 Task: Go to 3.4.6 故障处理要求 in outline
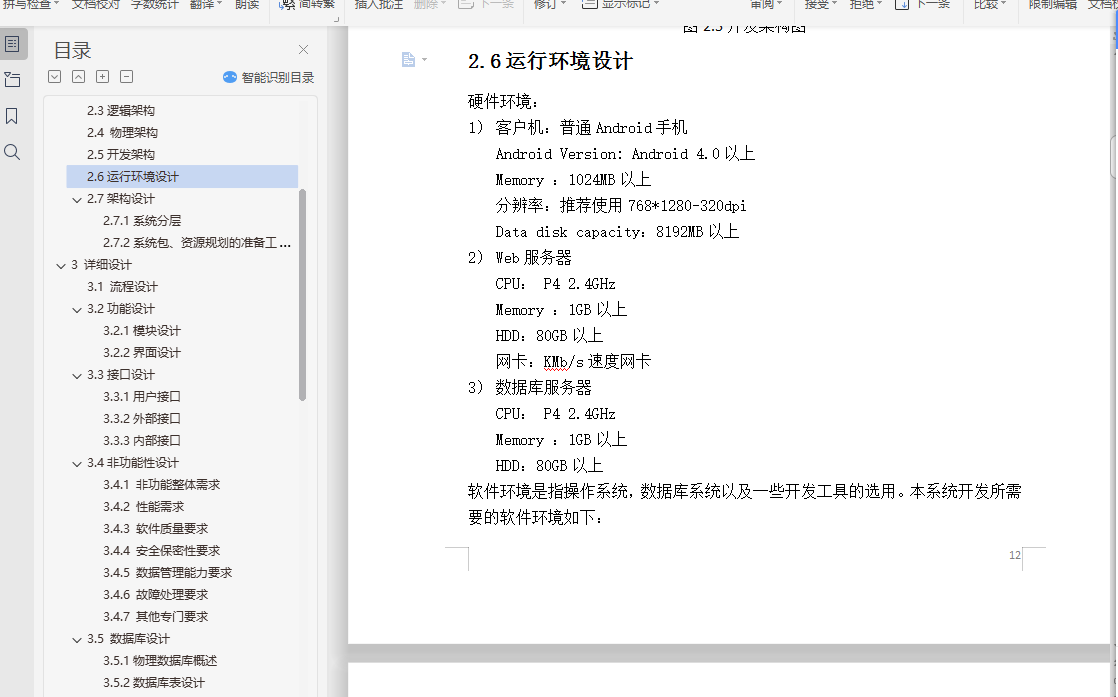pyautogui.click(x=155, y=594)
